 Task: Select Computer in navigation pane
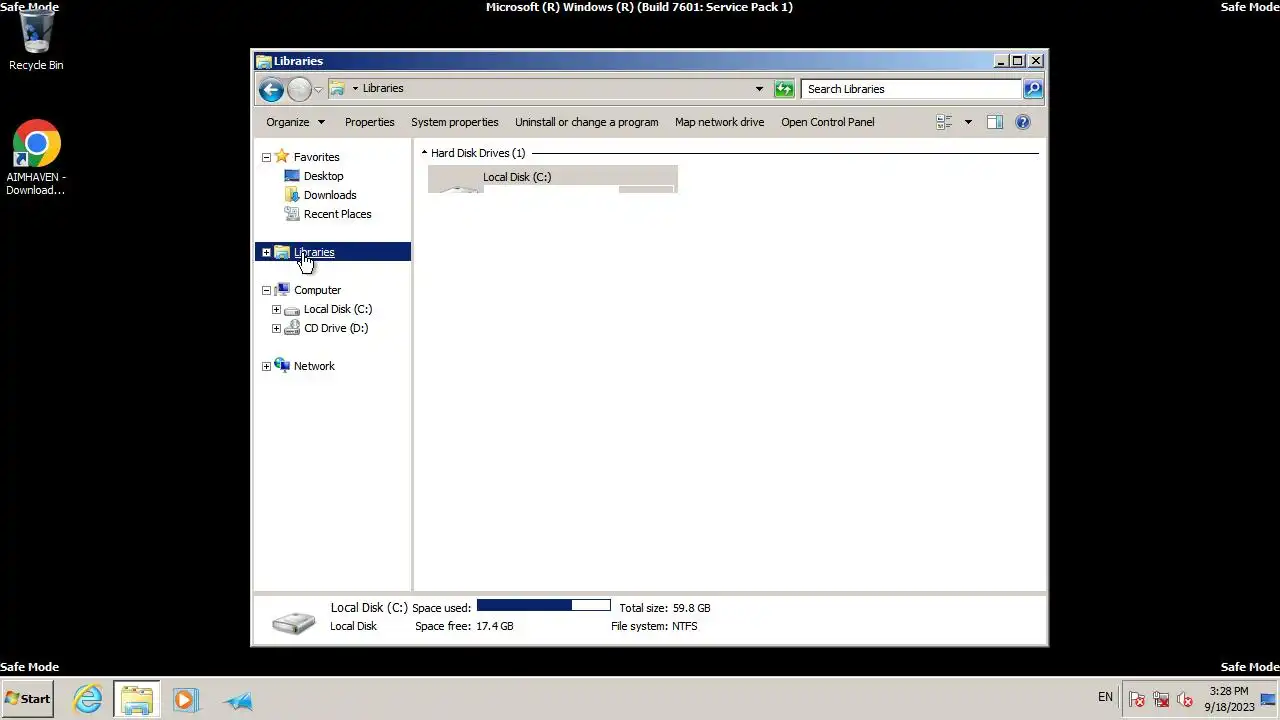318,290
